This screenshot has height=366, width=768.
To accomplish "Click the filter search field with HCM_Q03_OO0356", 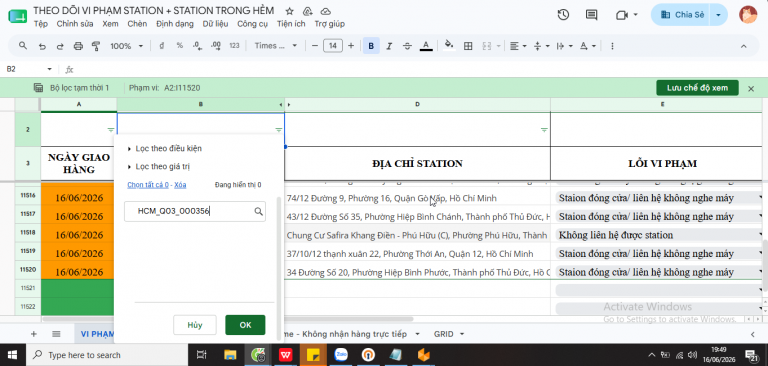I will pos(195,211).
